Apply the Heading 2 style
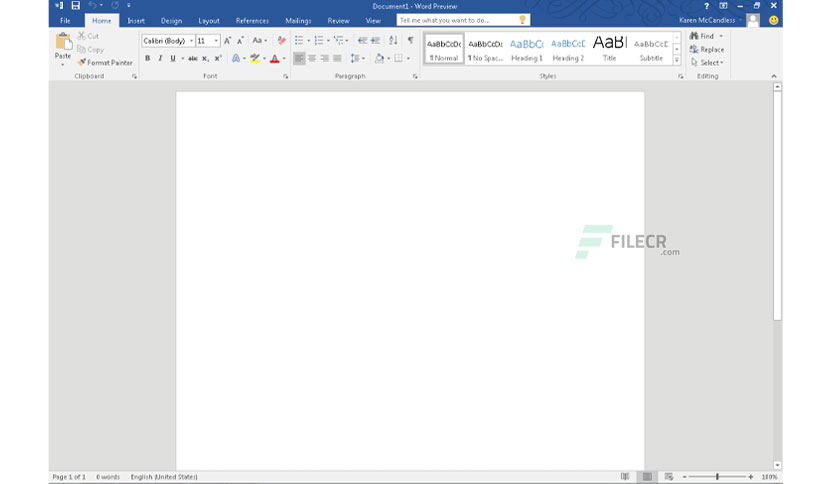The height and width of the screenshot is (484, 836). [x=568, y=49]
